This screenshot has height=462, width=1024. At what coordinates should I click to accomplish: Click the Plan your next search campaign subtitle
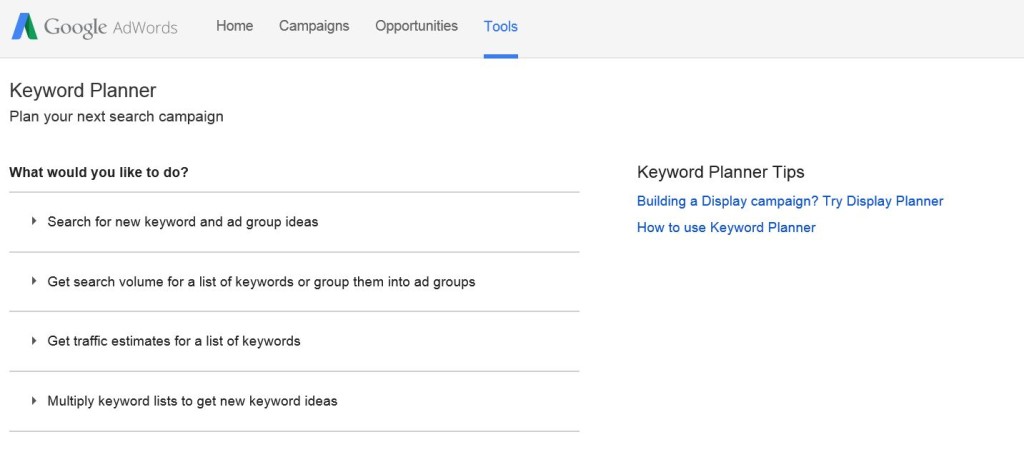pos(116,117)
